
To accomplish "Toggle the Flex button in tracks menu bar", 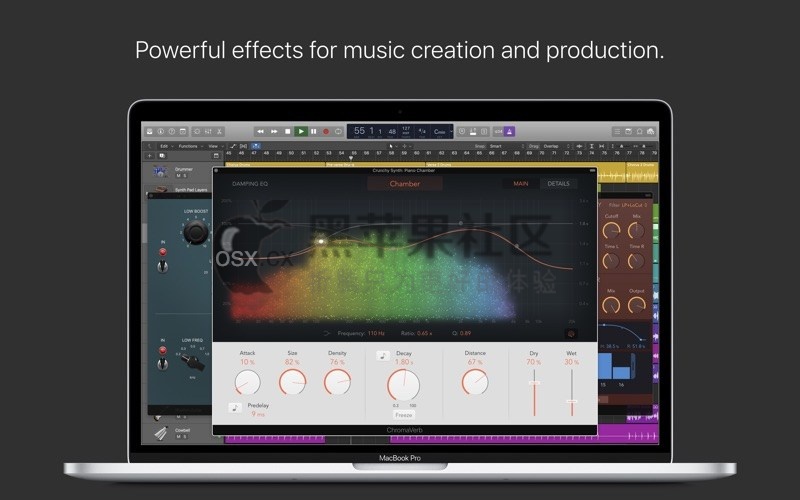I will click(243, 146).
